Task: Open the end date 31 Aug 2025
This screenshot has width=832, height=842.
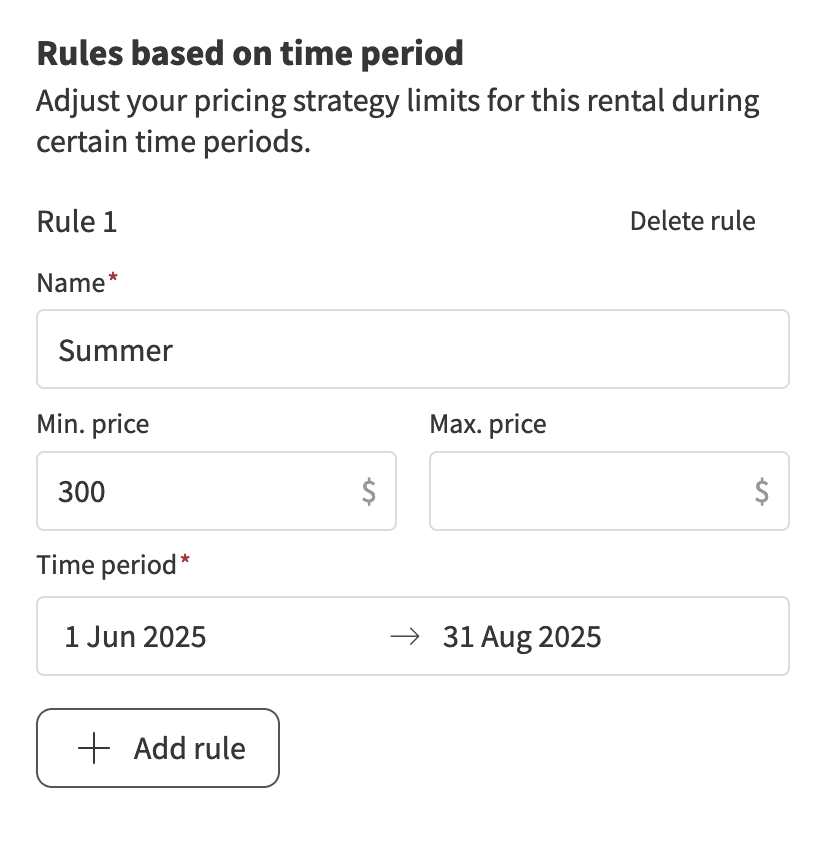Action: click(522, 637)
